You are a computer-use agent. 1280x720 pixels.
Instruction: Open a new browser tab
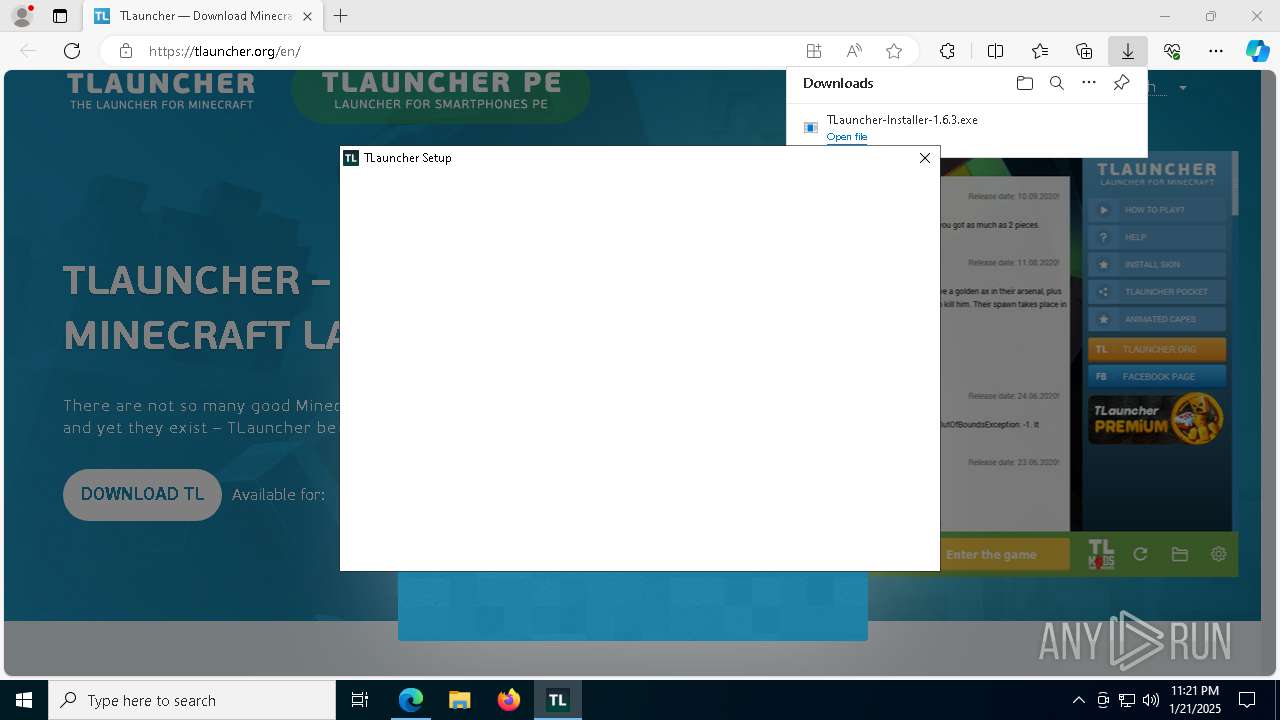341,16
